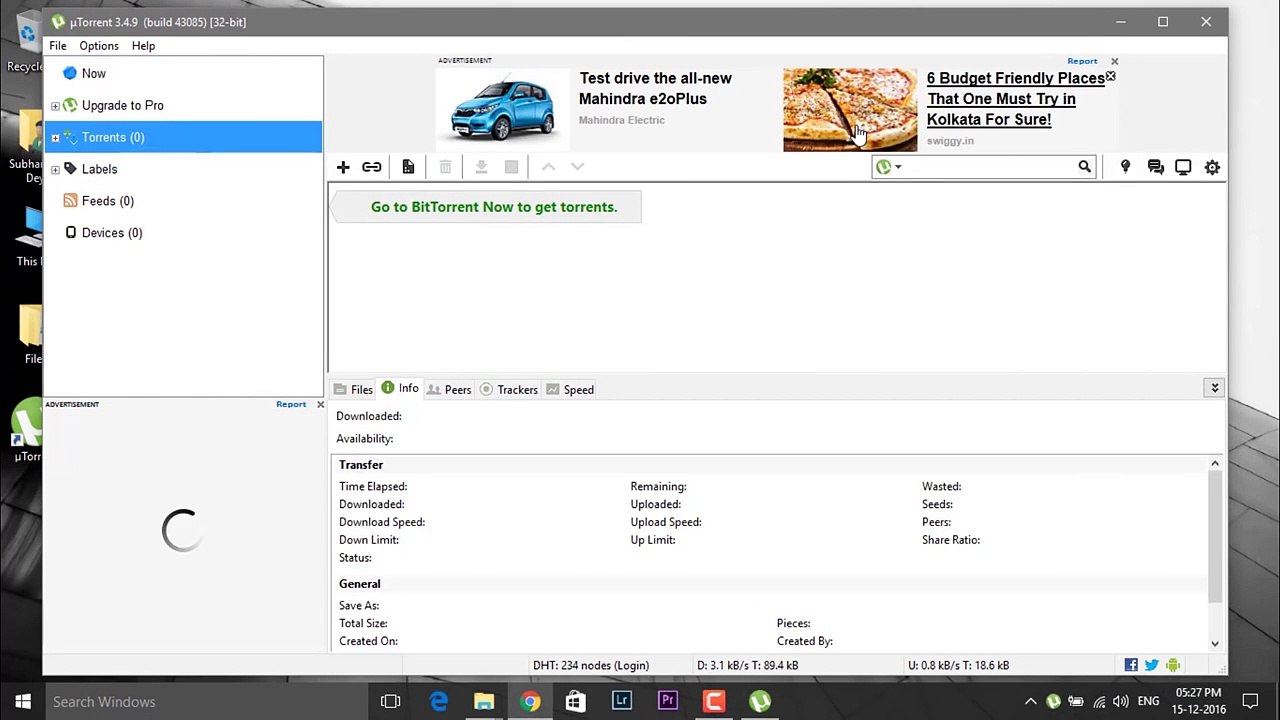Click the Stop torrent square icon

[511, 167]
